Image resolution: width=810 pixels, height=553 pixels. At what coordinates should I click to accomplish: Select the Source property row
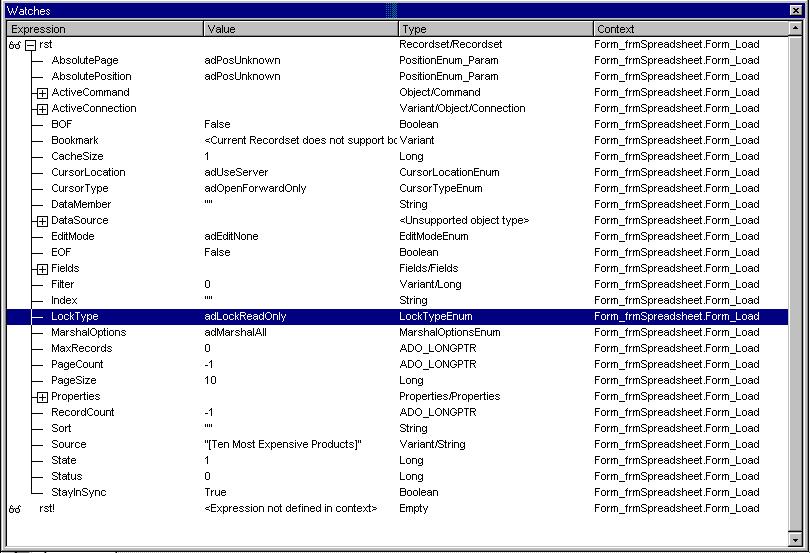tap(69, 444)
